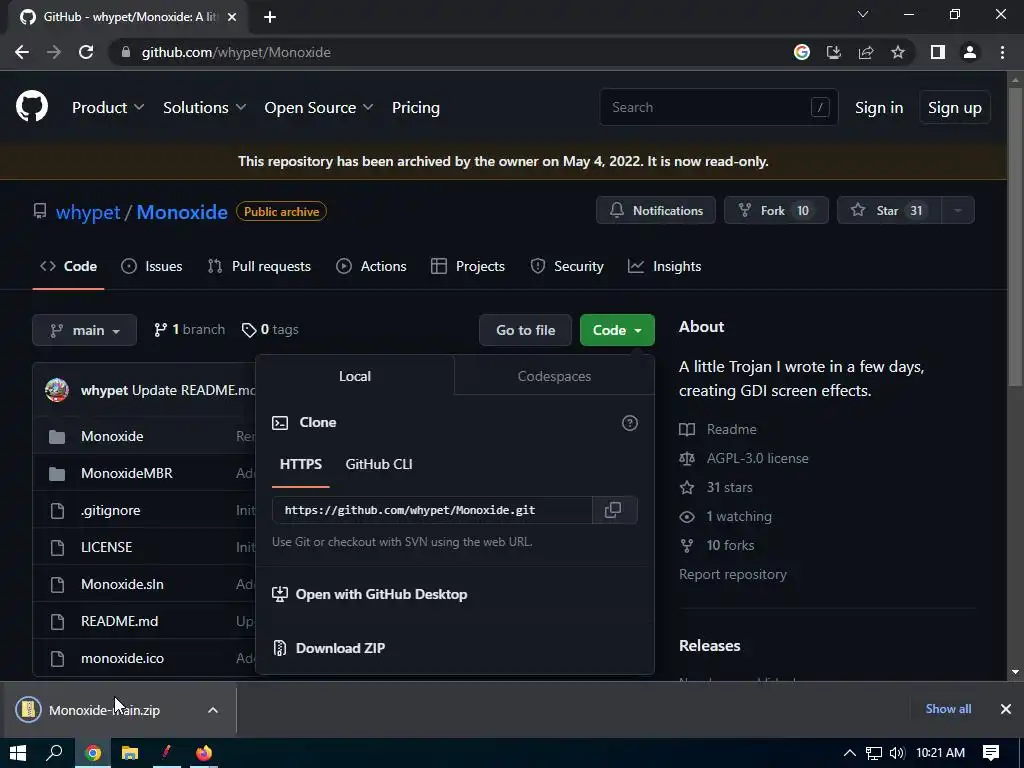Open the Projects tab
This screenshot has height=768, width=1024.
click(468, 266)
